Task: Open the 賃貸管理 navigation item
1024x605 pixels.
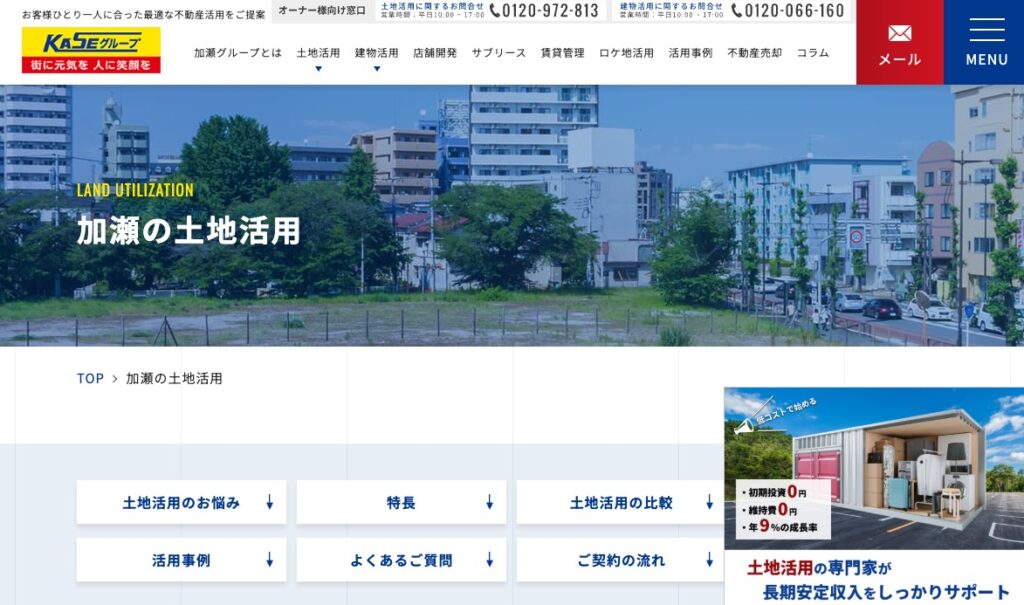Action: point(562,53)
